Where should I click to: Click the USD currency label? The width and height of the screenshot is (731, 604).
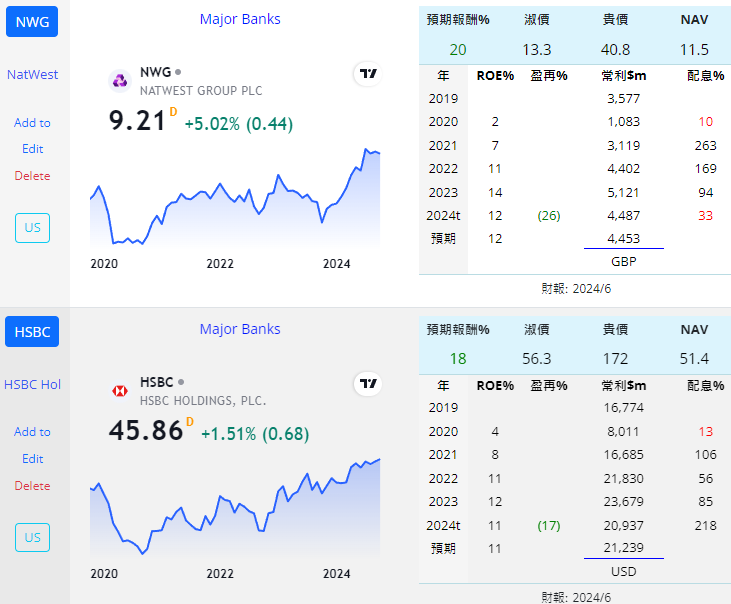[x=623, y=572]
